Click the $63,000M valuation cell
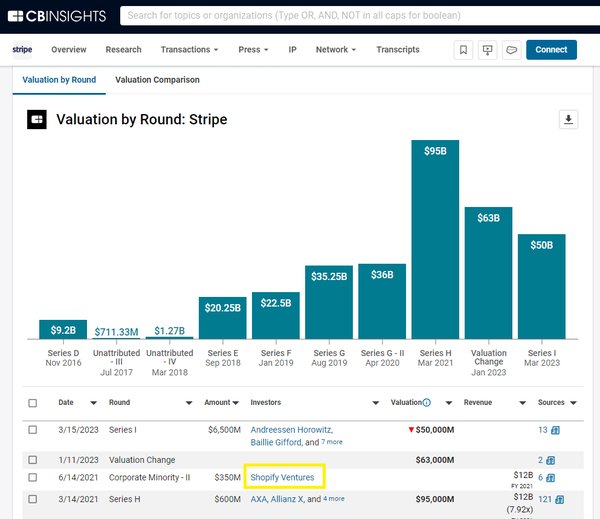 pyautogui.click(x=435, y=460)
